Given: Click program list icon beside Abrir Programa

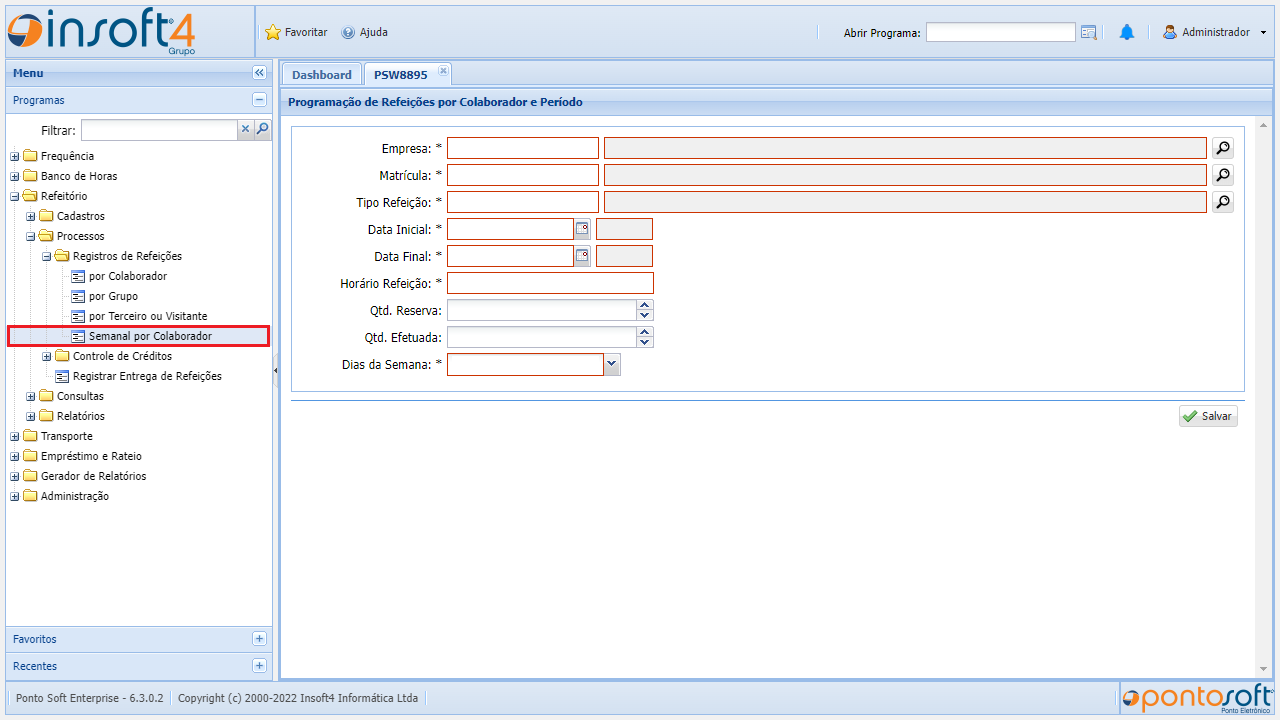Looking at the screenshot, I should [1089, 33].
